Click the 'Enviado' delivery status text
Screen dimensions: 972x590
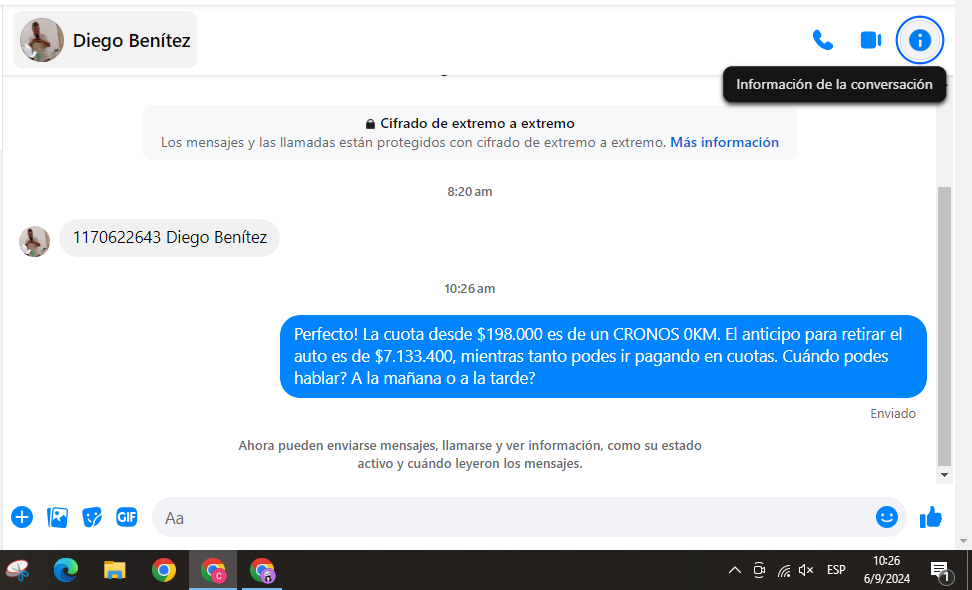click(893, 414)
